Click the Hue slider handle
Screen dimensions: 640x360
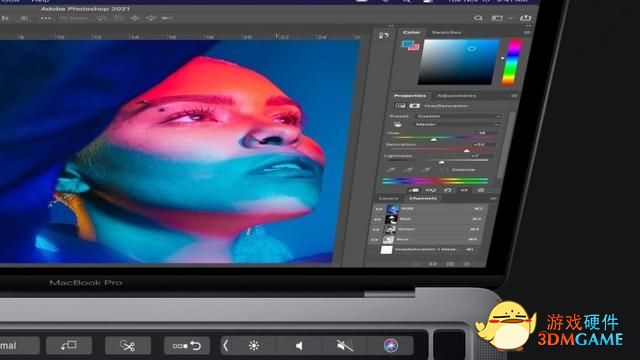pos(434,139)
